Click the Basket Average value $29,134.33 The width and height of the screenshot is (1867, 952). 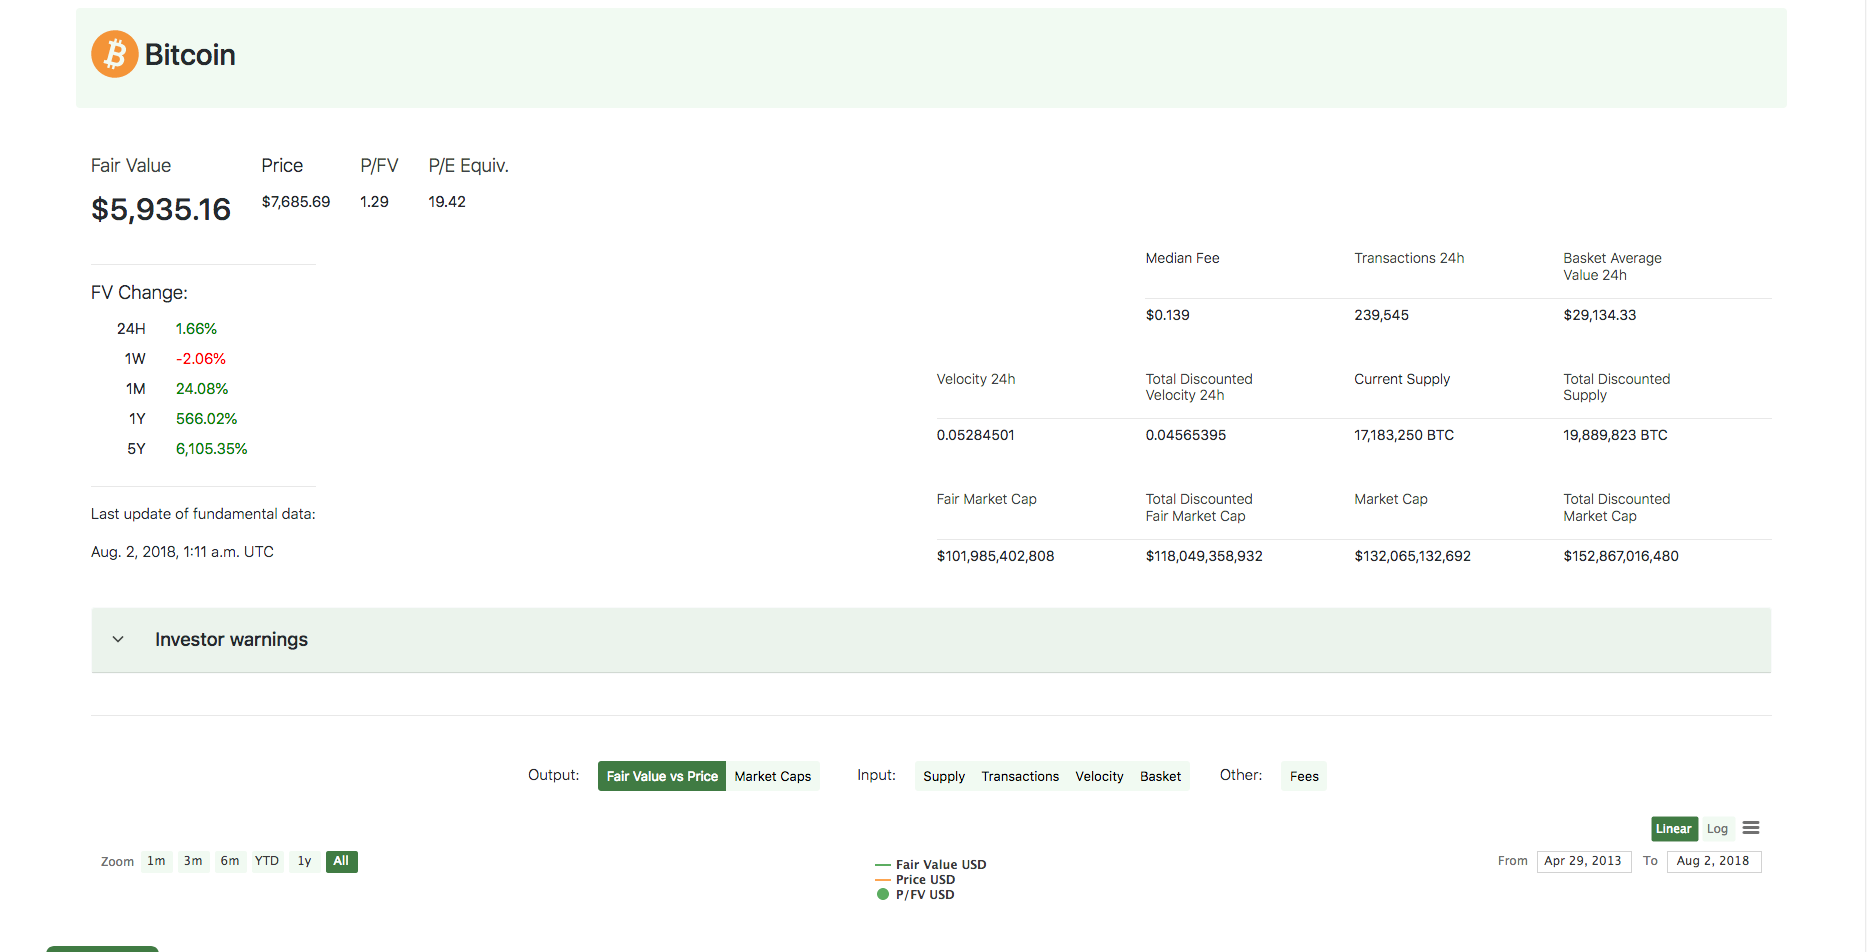coord(1600,315)
